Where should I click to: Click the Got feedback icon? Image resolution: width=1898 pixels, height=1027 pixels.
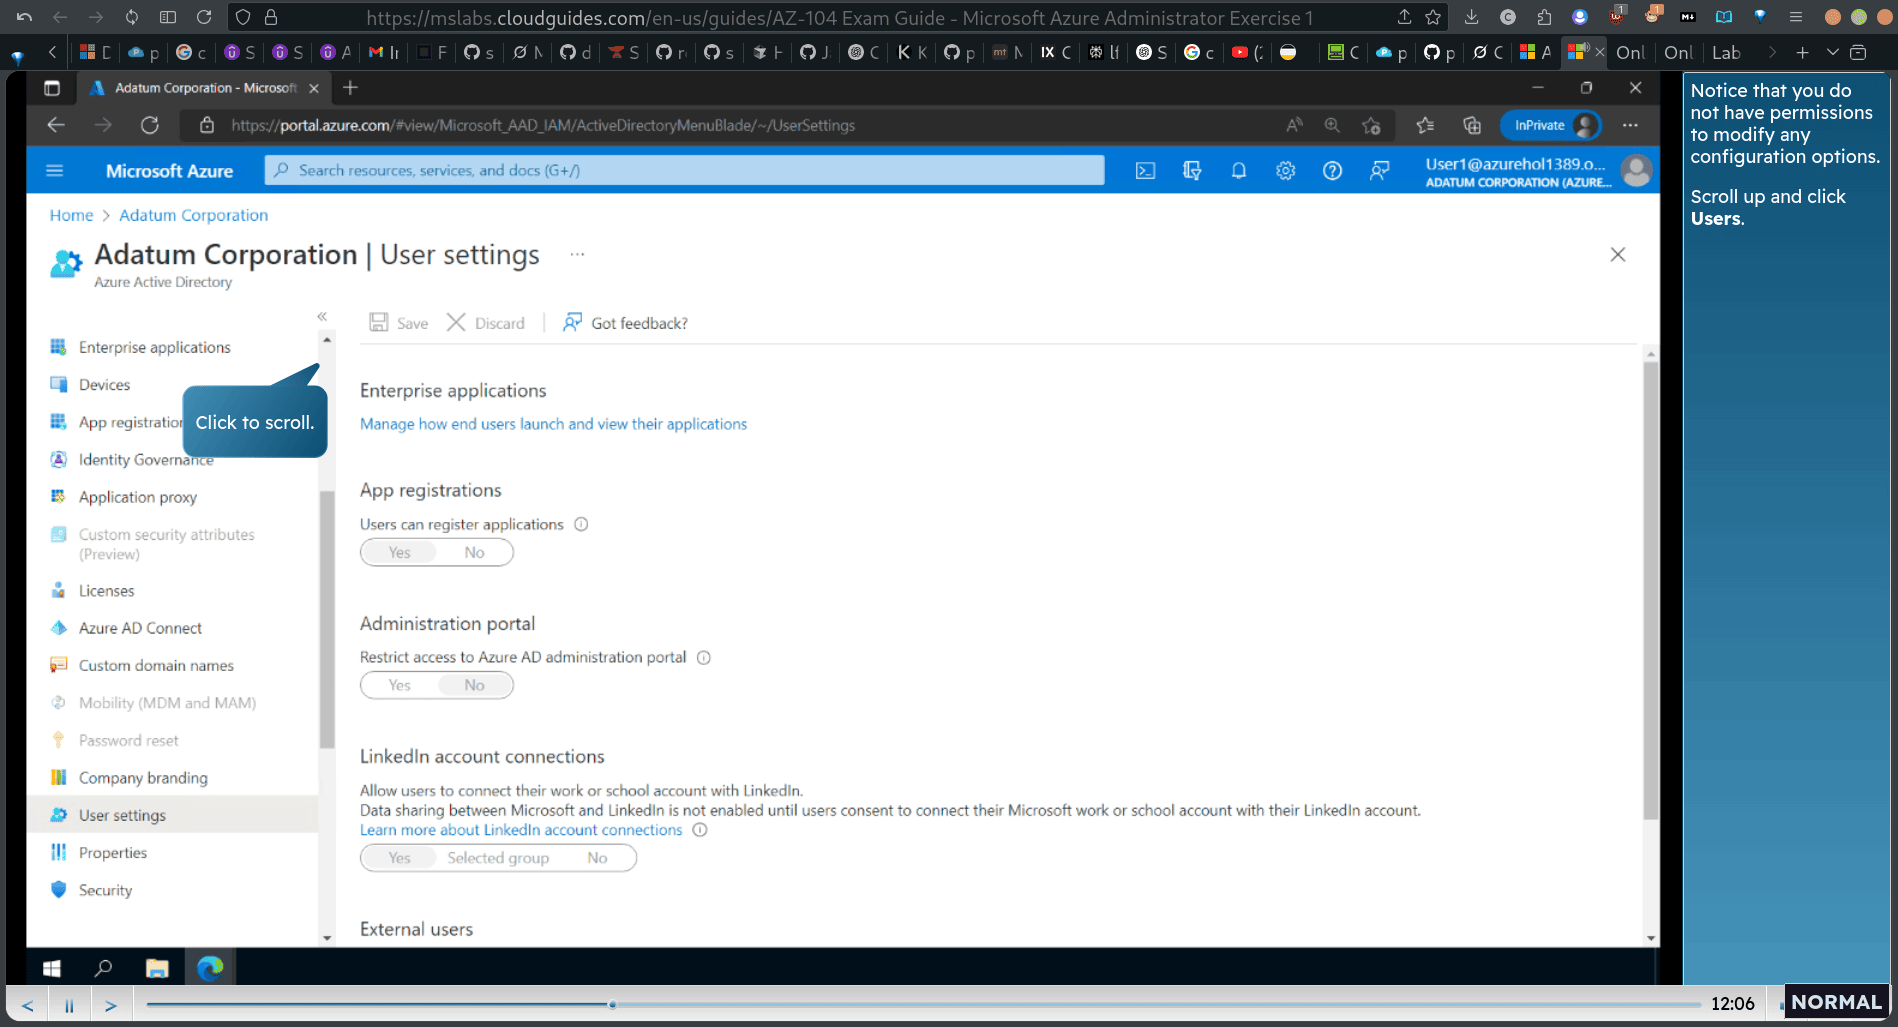pyautogui.click(x=572, y=322)
